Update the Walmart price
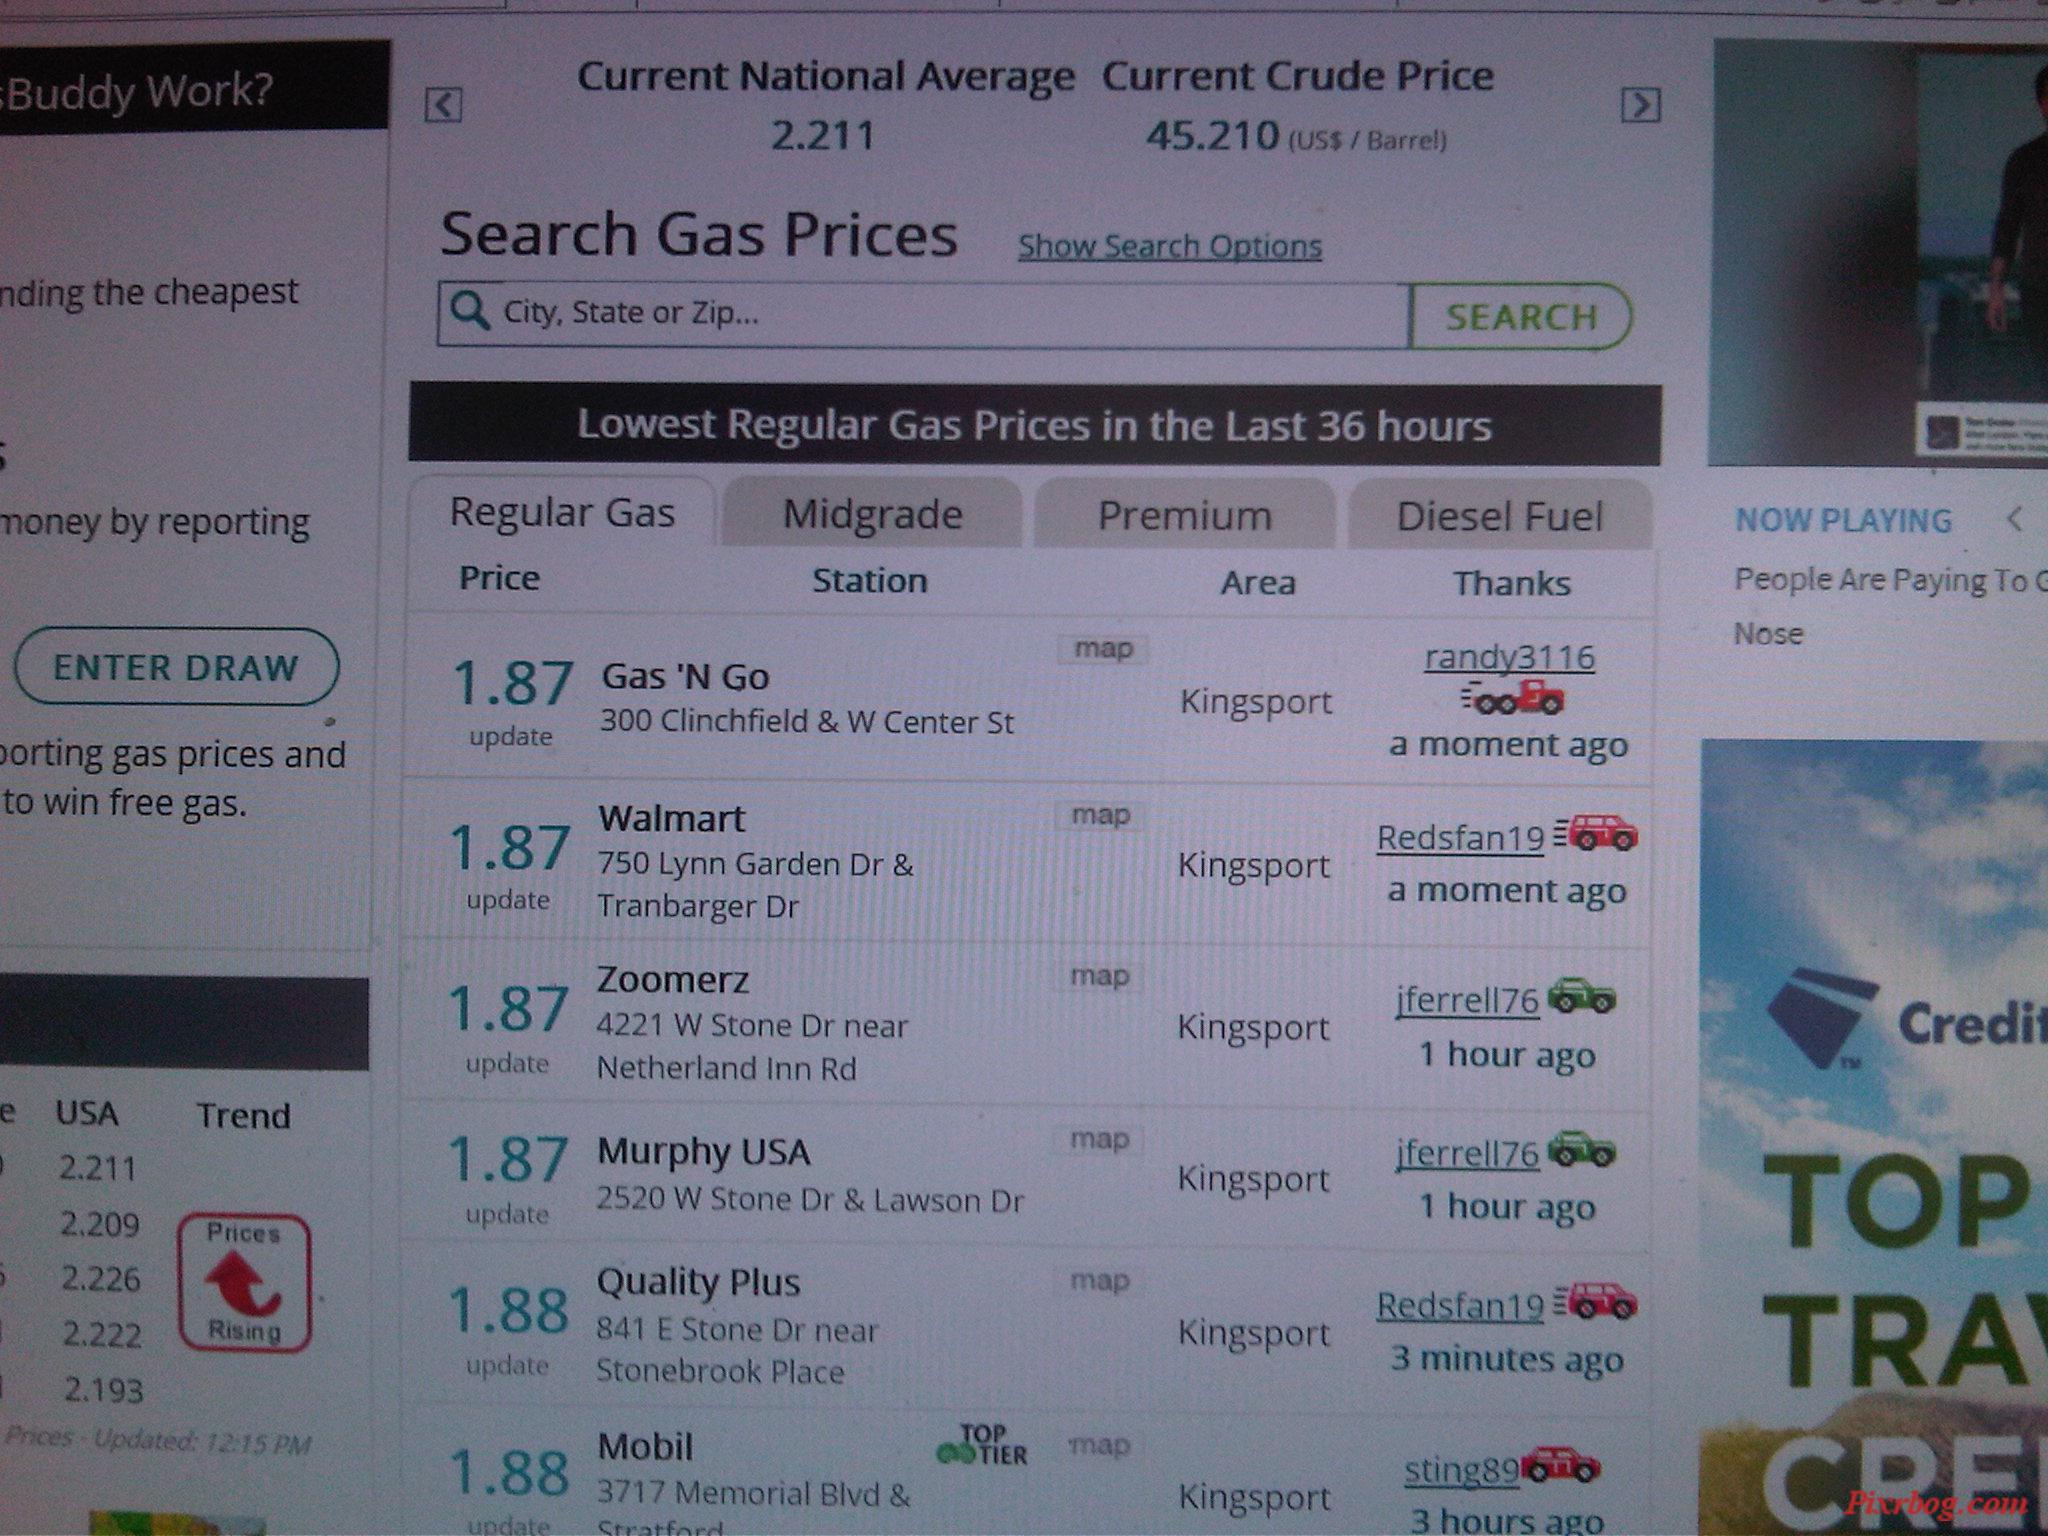This screenshot has width=2048, height=1536. coord(508,900)
